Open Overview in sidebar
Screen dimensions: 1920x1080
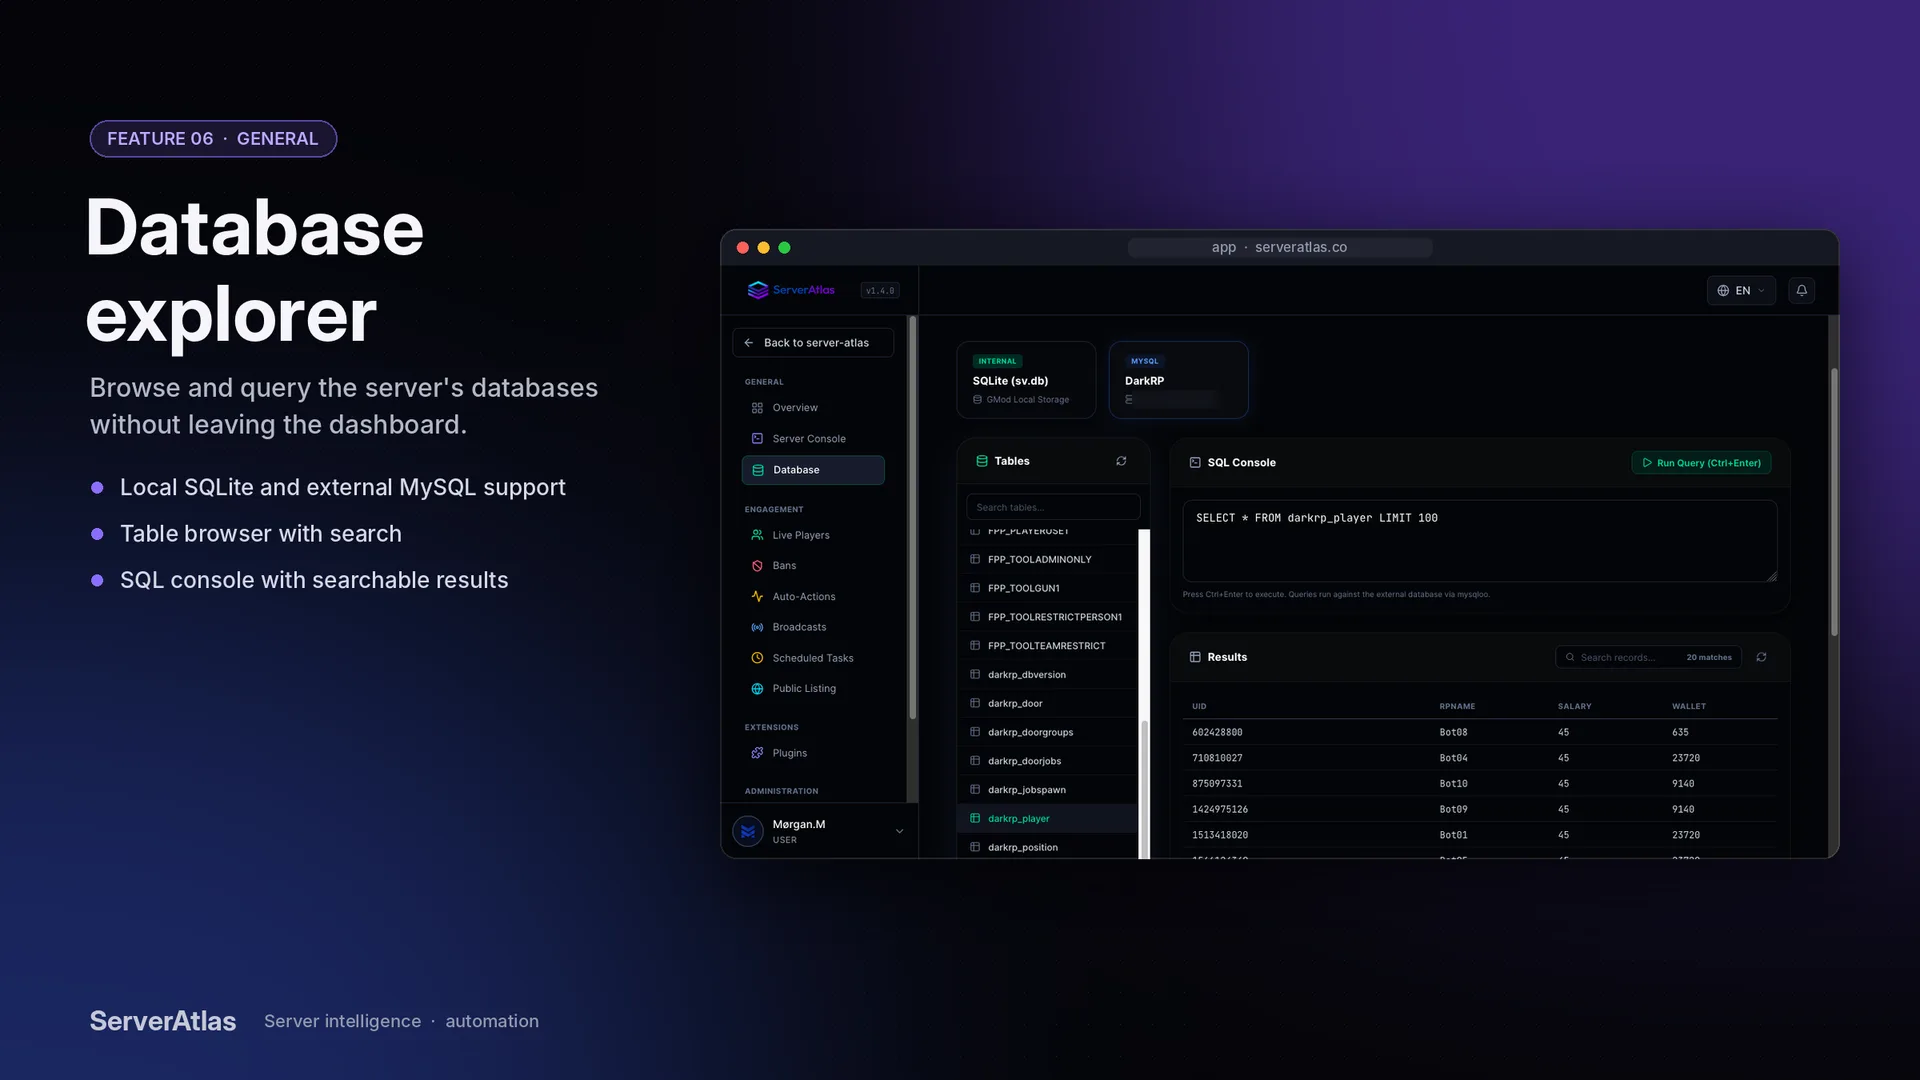pos(813,408)
